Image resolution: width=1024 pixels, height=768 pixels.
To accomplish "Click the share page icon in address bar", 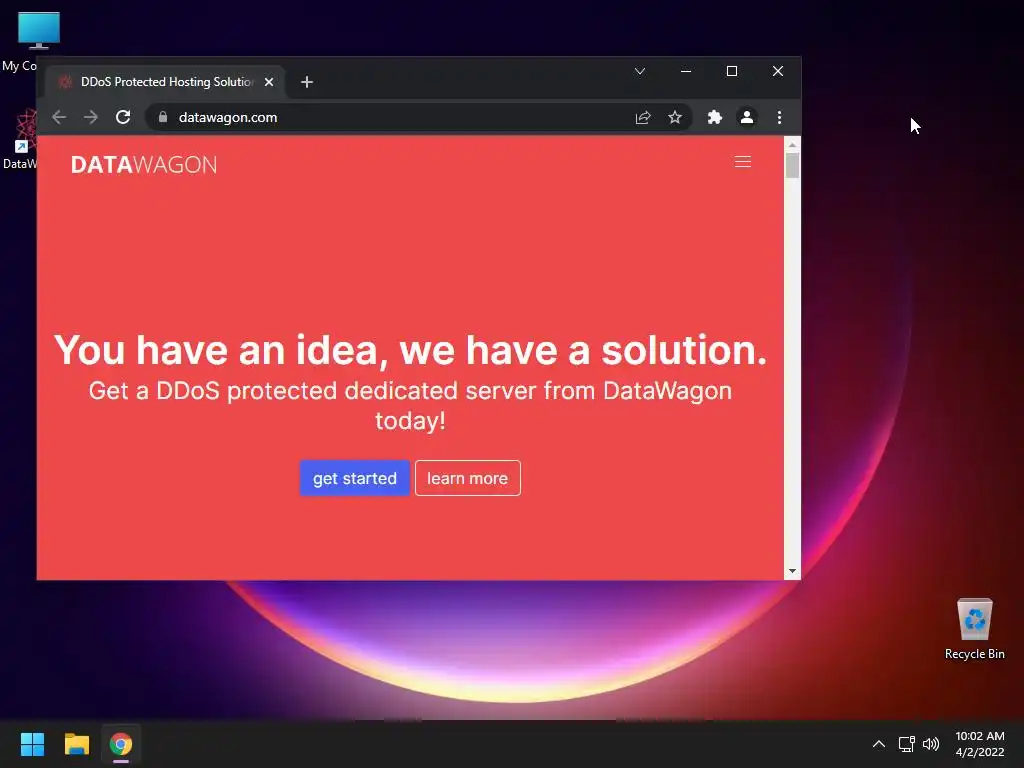I will tap(643, 118).
